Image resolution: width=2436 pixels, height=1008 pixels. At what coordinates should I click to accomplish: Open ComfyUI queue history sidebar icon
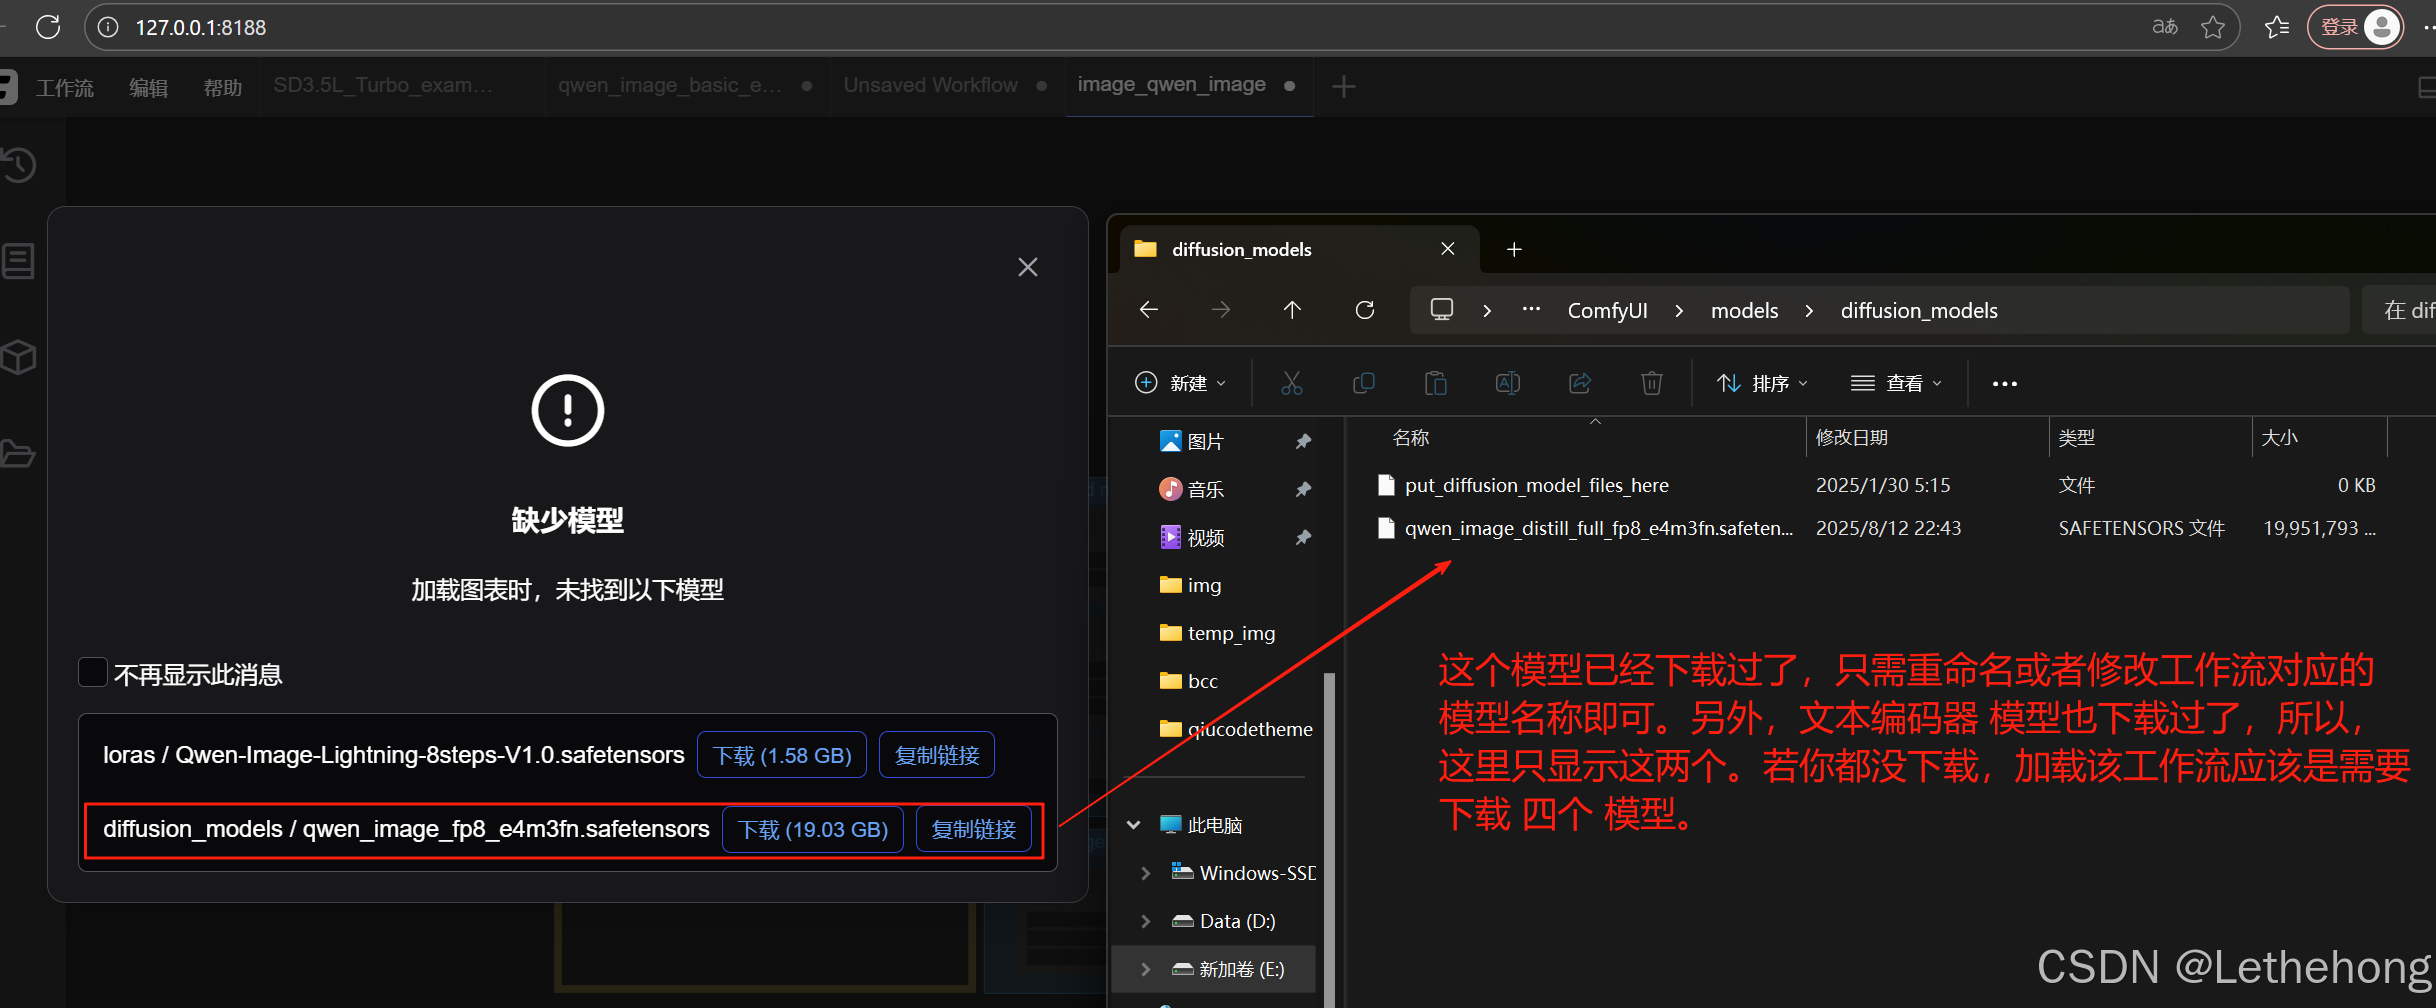[18, 166]
